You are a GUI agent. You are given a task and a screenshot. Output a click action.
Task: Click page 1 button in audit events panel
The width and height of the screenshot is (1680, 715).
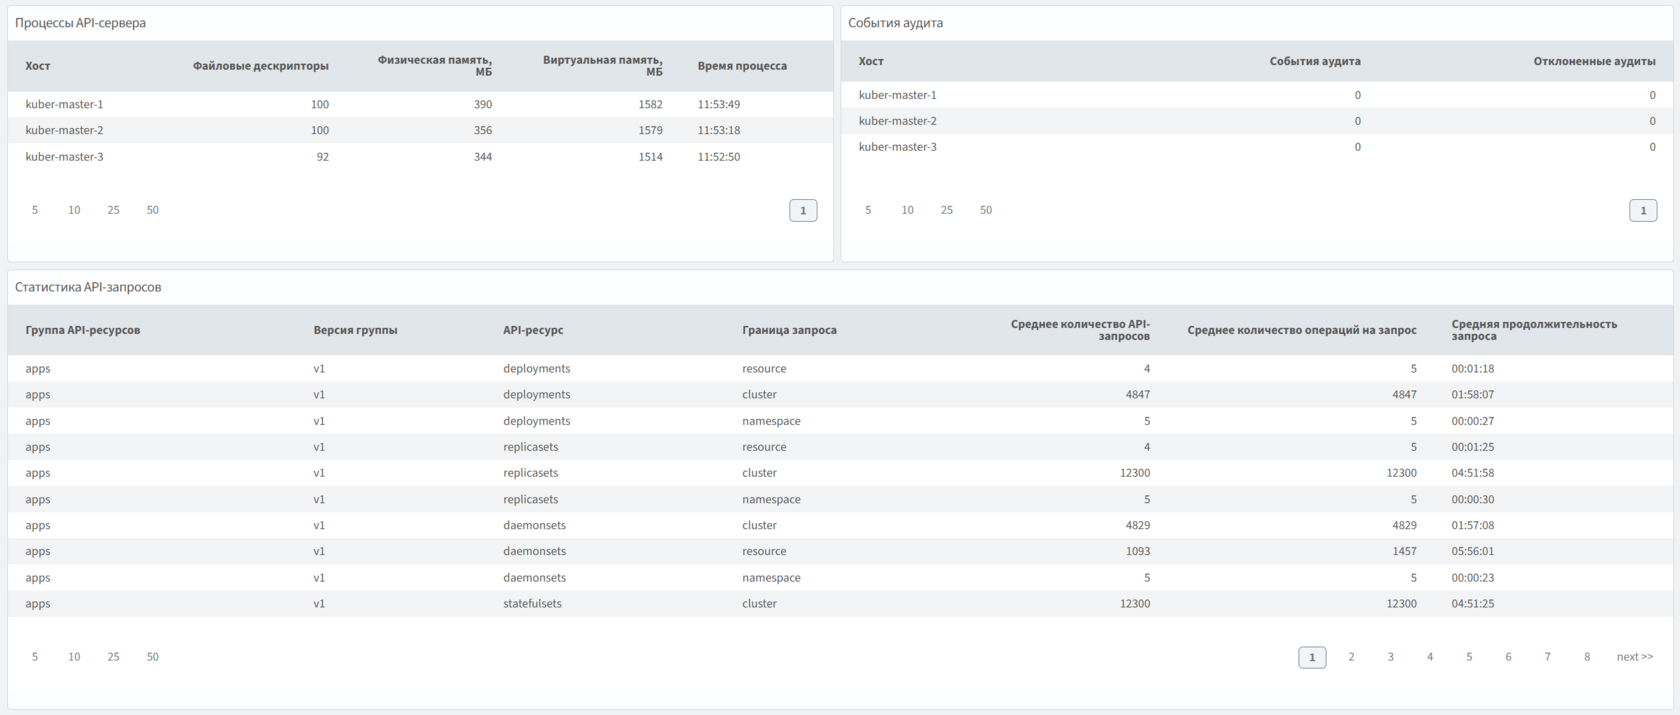click(1643, 210)
